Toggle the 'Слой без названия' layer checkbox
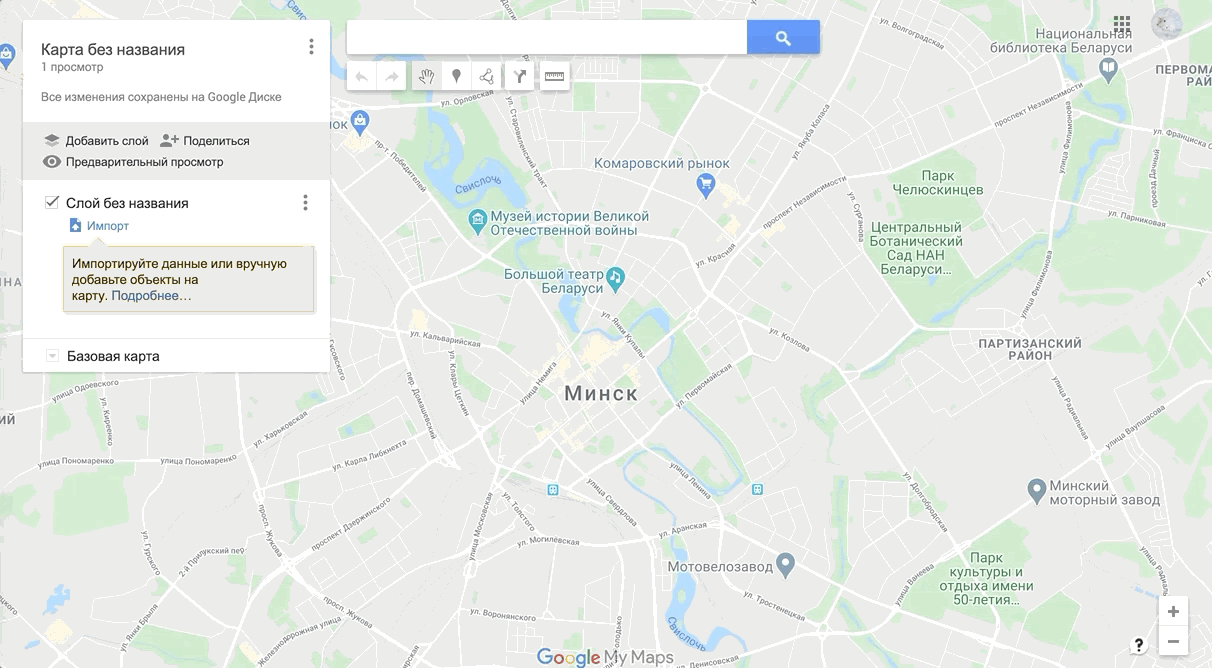The width and height of the screenshot is (1212, 668). pos(52,203)
